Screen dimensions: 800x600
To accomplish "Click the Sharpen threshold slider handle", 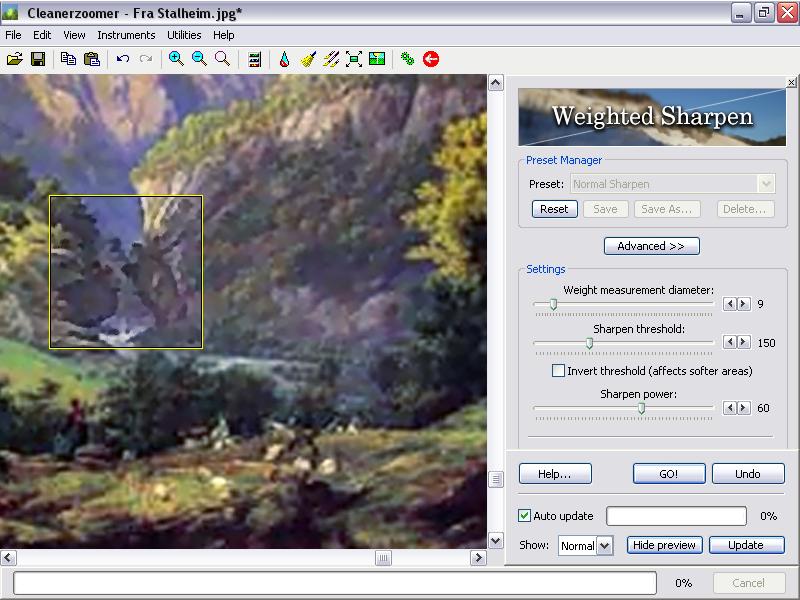I will [589, 343].
